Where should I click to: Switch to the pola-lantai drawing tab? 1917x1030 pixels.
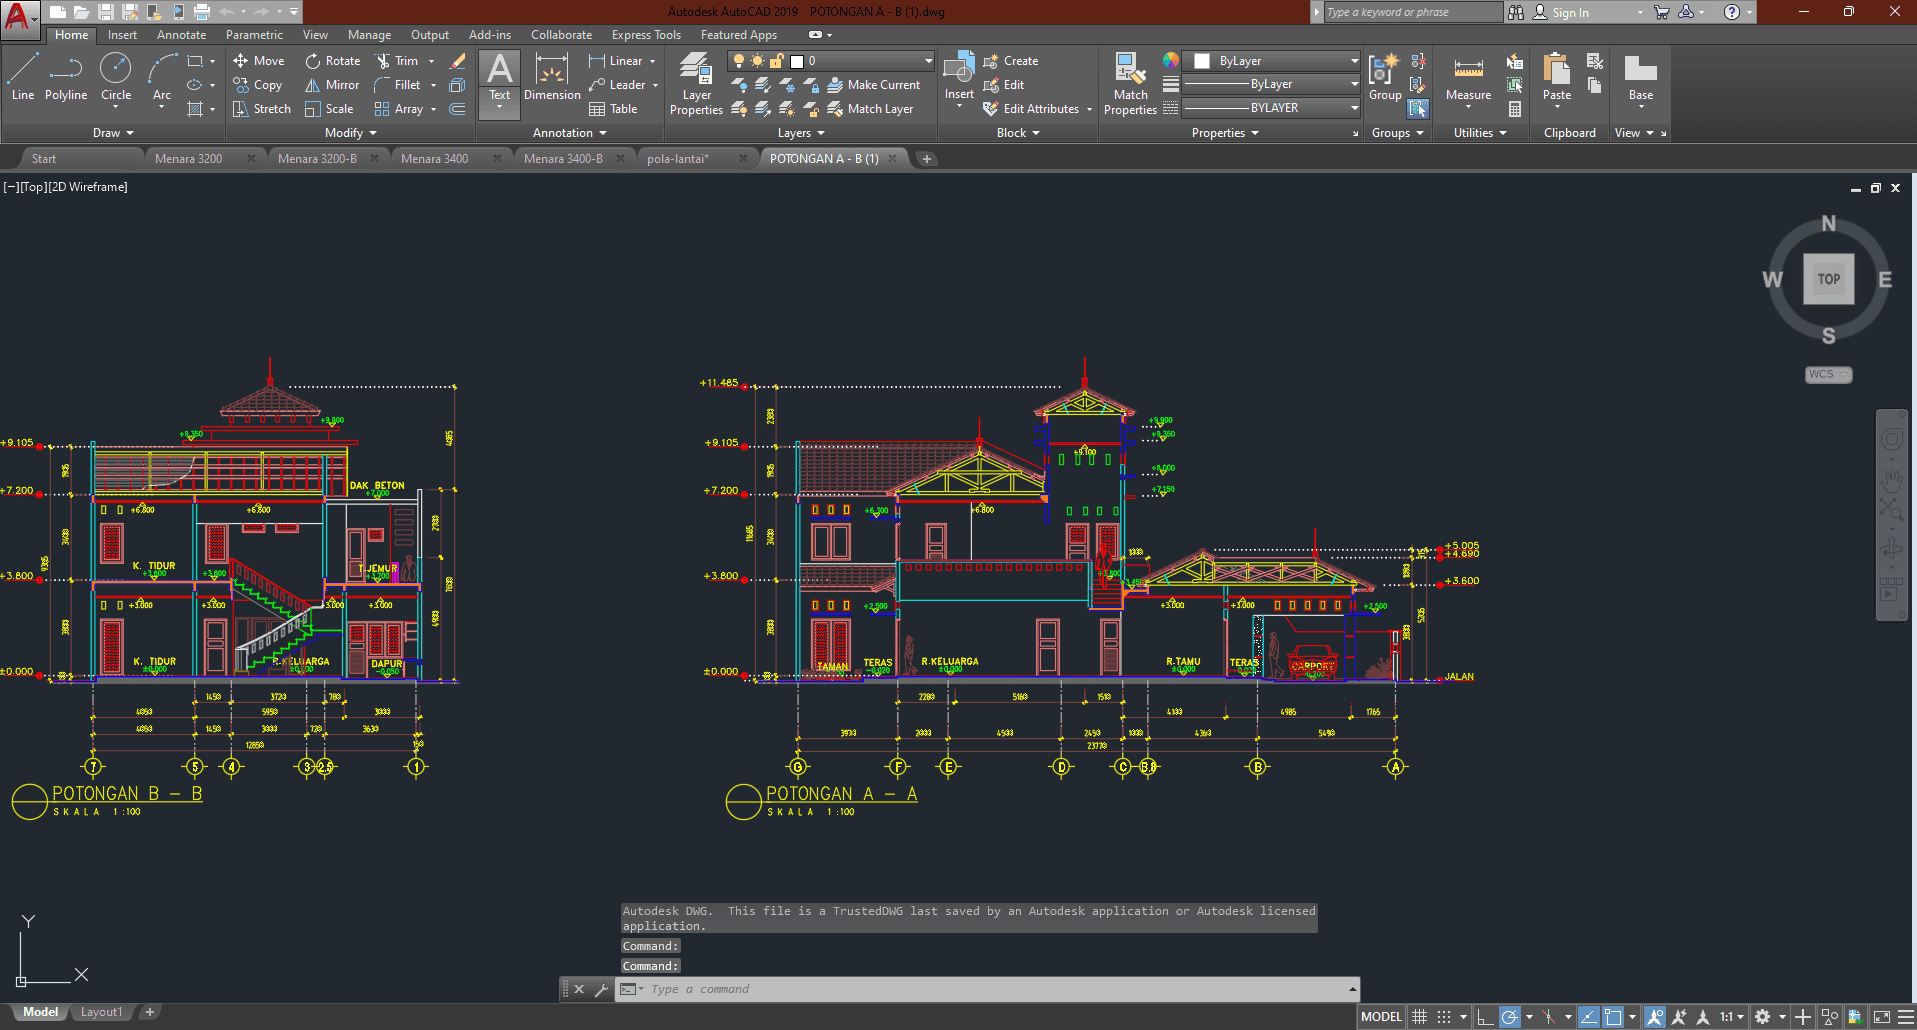[x=677, y=159]
